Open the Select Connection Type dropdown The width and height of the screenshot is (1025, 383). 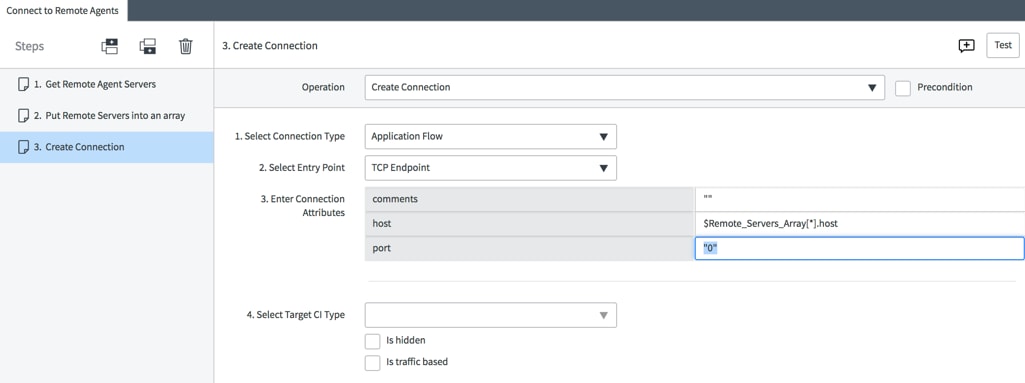point(490,137)
